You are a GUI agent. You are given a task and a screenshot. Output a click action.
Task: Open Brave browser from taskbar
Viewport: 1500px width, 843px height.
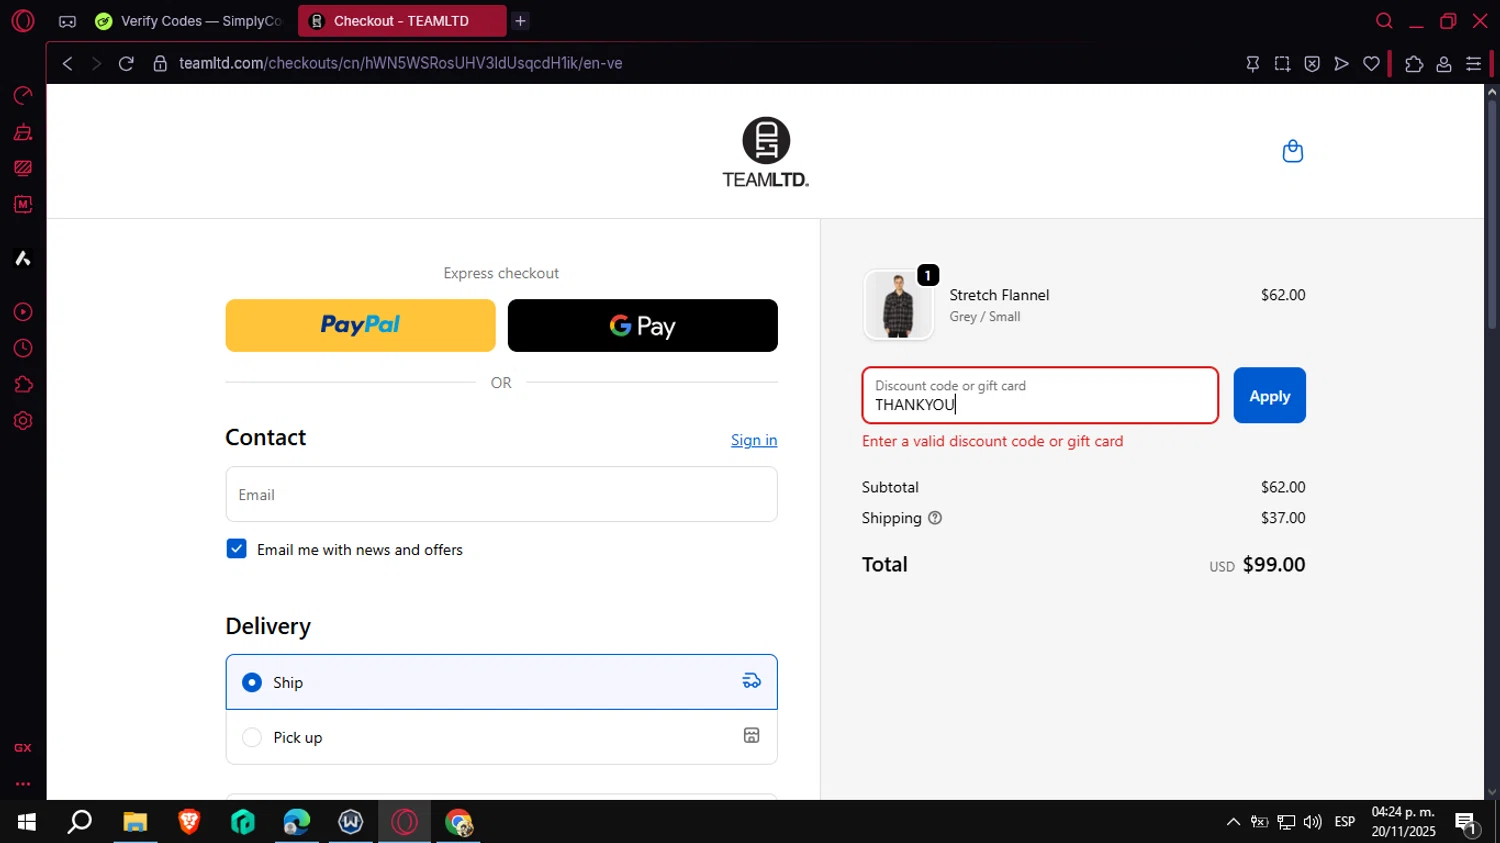(x=189, y=822)
